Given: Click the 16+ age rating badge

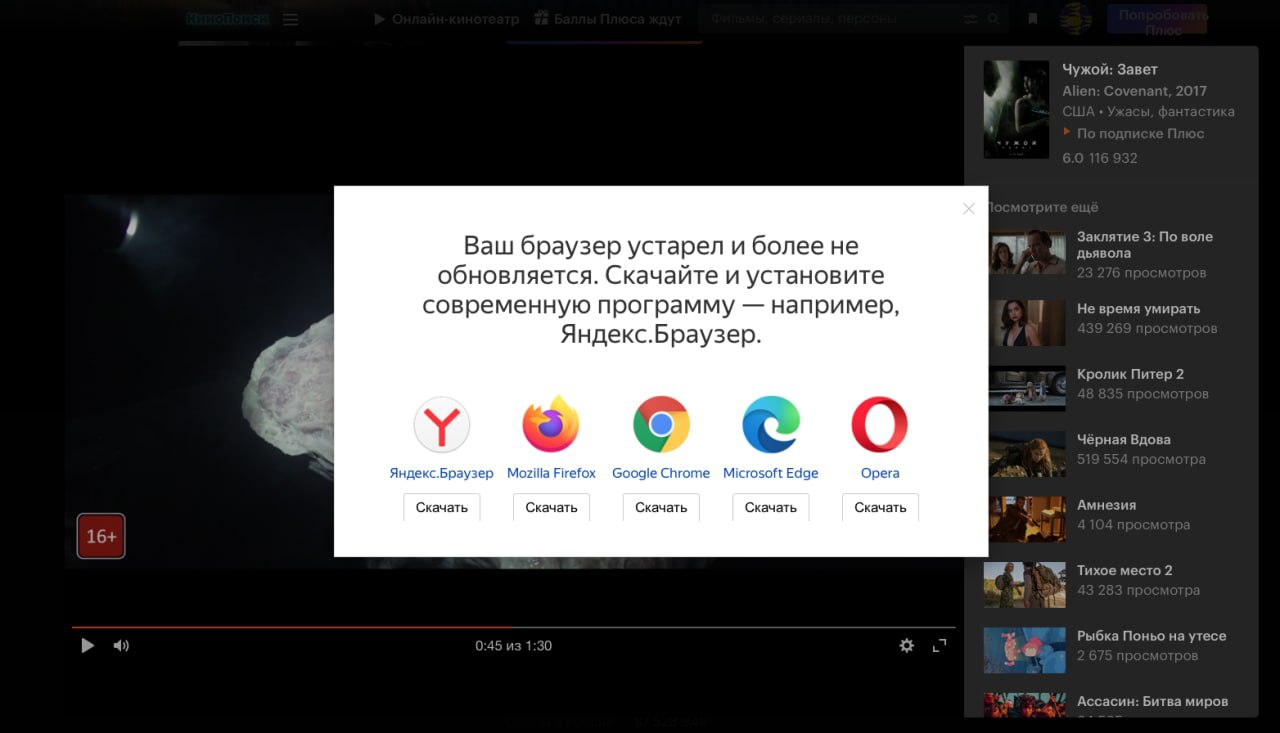Looking at the screenshot, I should point(101,536).
